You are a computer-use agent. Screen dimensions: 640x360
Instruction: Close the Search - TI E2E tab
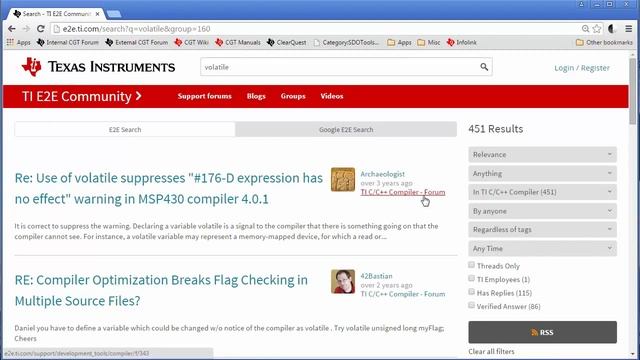[98, 14]
